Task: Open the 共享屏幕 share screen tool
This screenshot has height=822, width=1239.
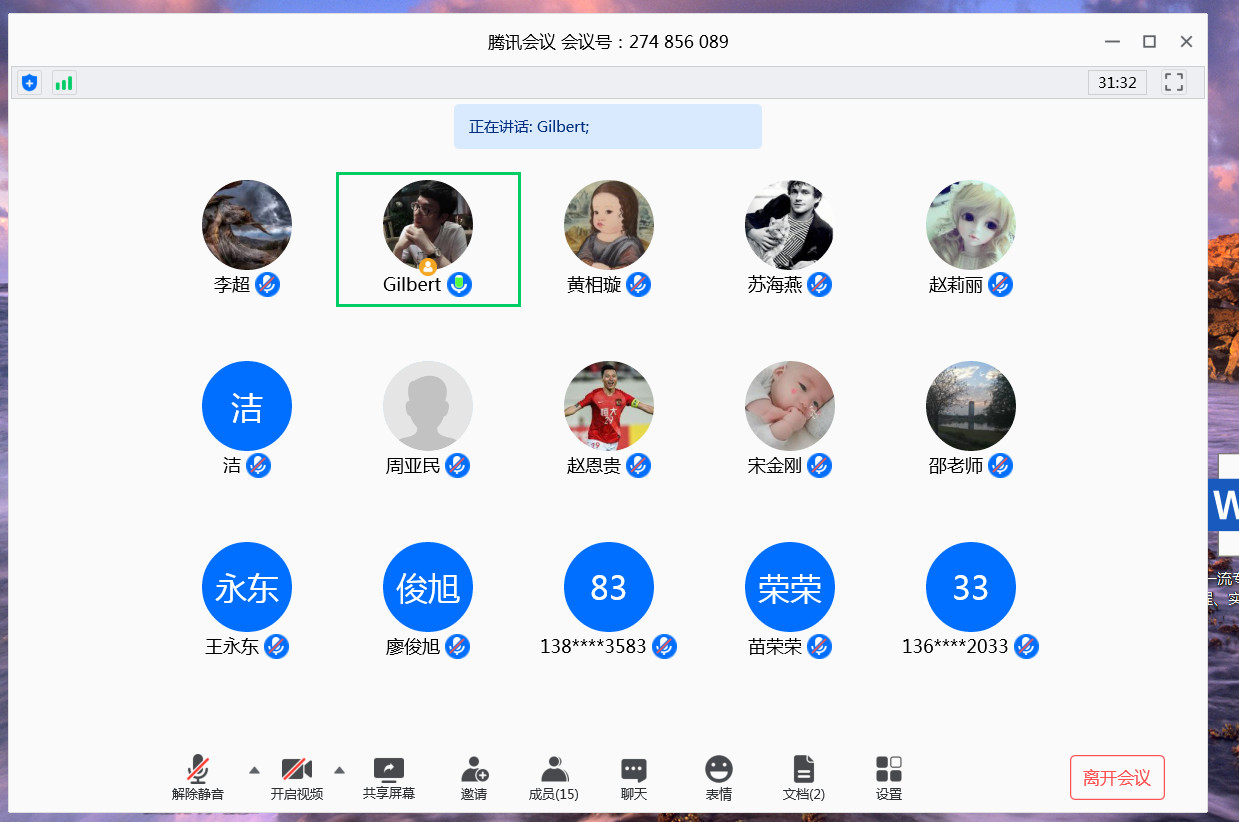Action: coord(388,778)
